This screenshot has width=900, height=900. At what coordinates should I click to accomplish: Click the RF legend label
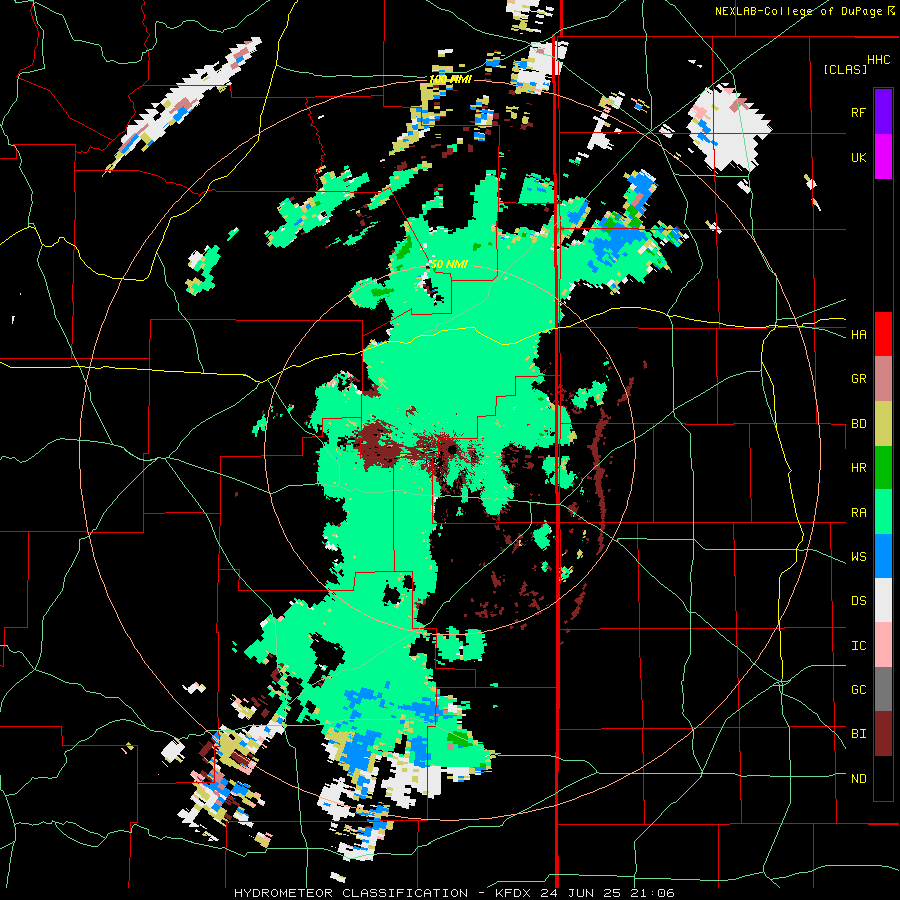pos(858,112)
